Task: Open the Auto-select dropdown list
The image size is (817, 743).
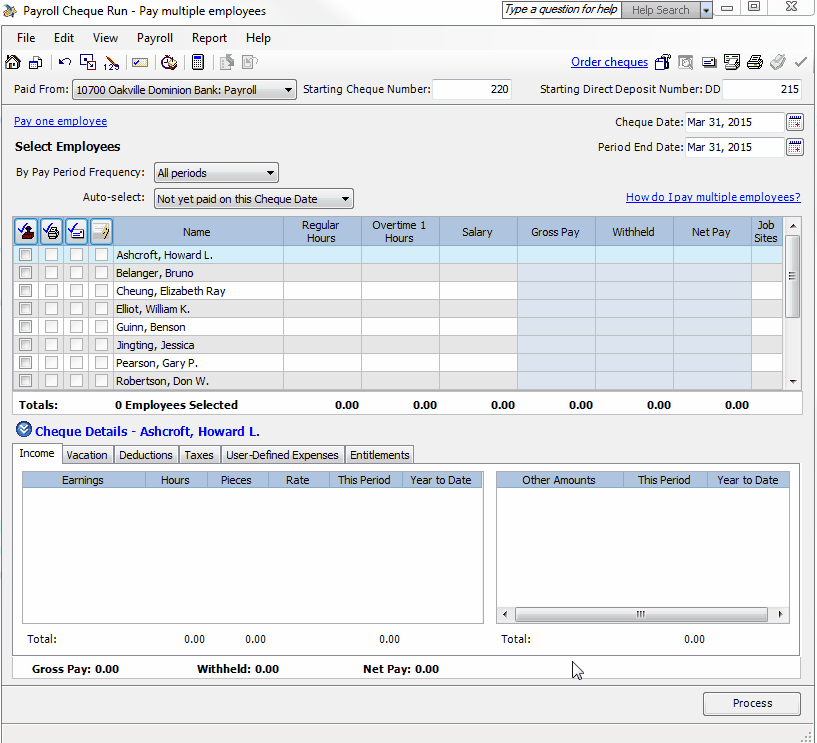Action: point(345,199)
